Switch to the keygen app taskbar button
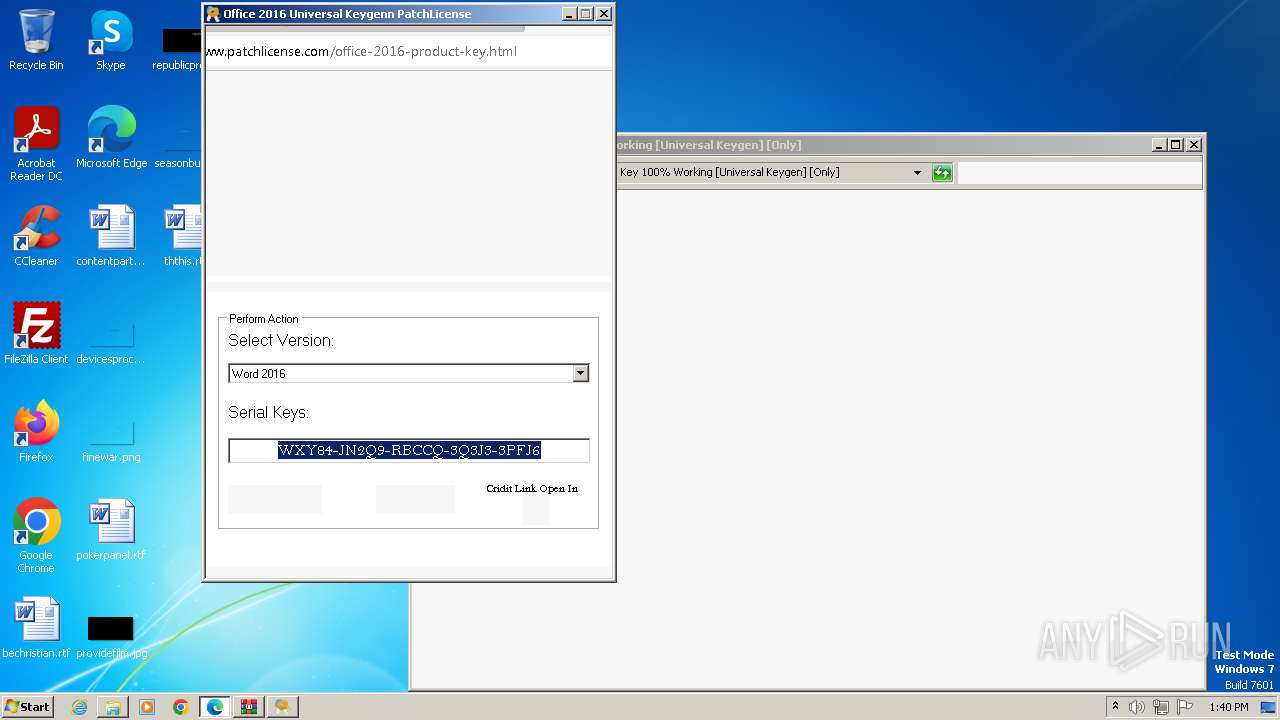 (283, 707)
